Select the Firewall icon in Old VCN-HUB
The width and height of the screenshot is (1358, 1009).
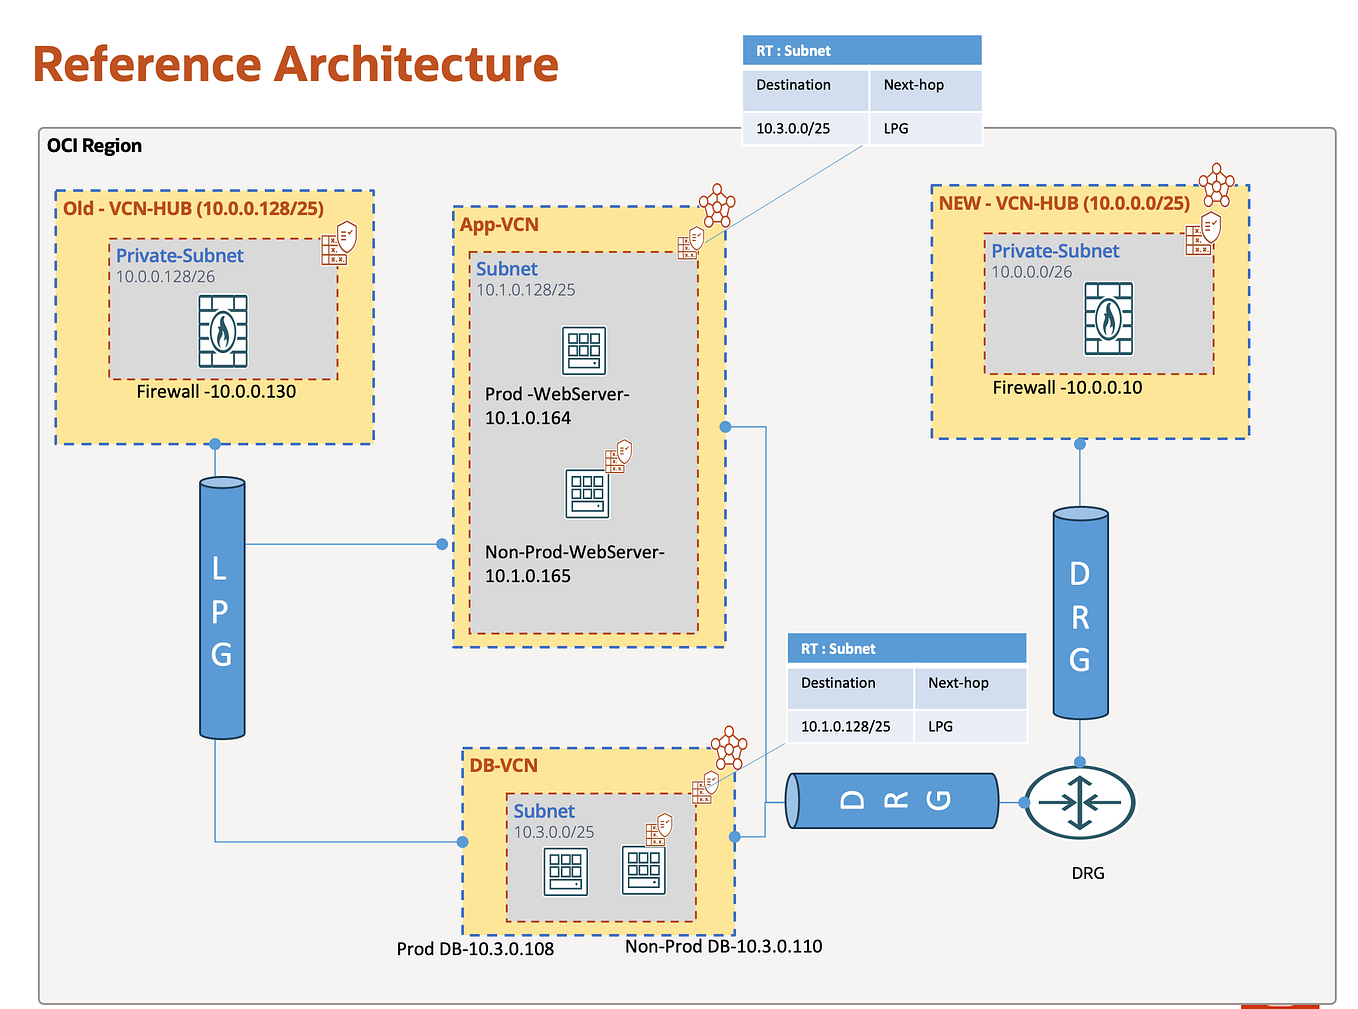pyautogui.click(x=222, y=330)
